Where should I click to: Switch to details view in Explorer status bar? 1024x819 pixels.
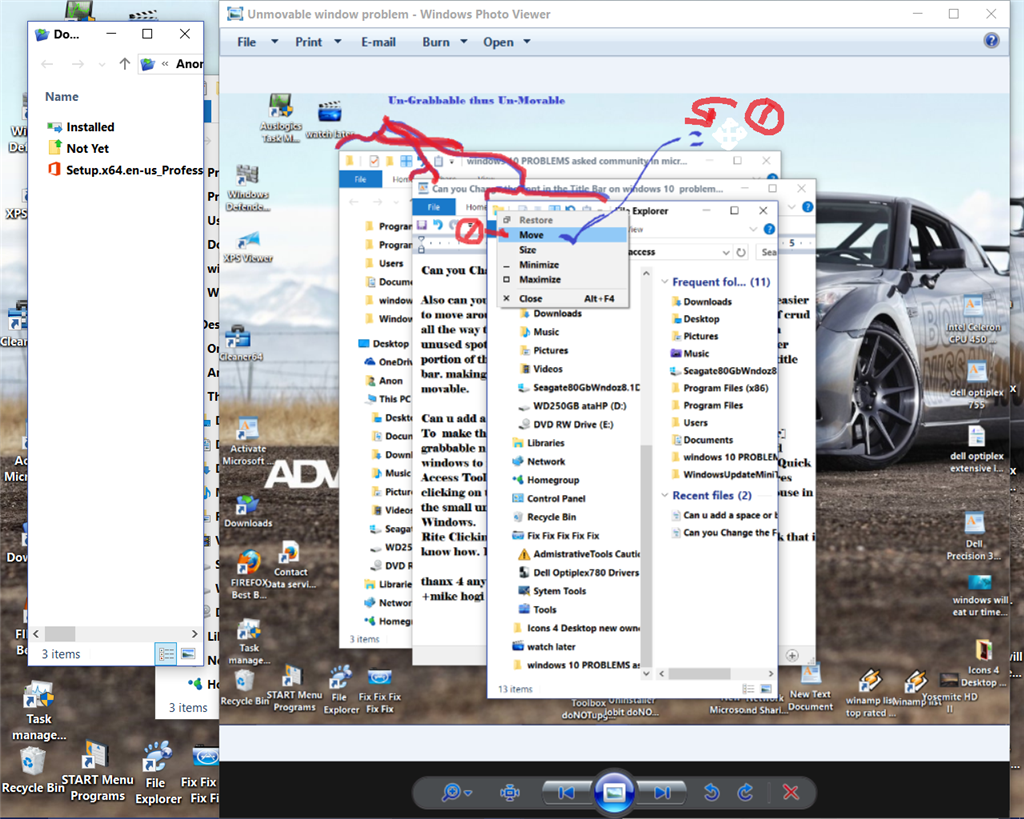click(x=167, y=654)
